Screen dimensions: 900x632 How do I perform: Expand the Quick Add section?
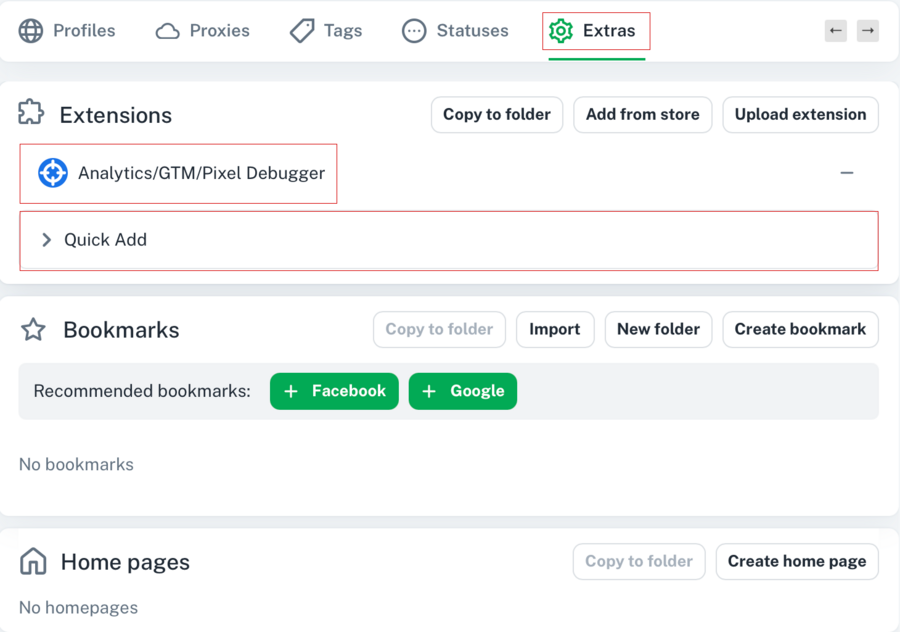47,240
